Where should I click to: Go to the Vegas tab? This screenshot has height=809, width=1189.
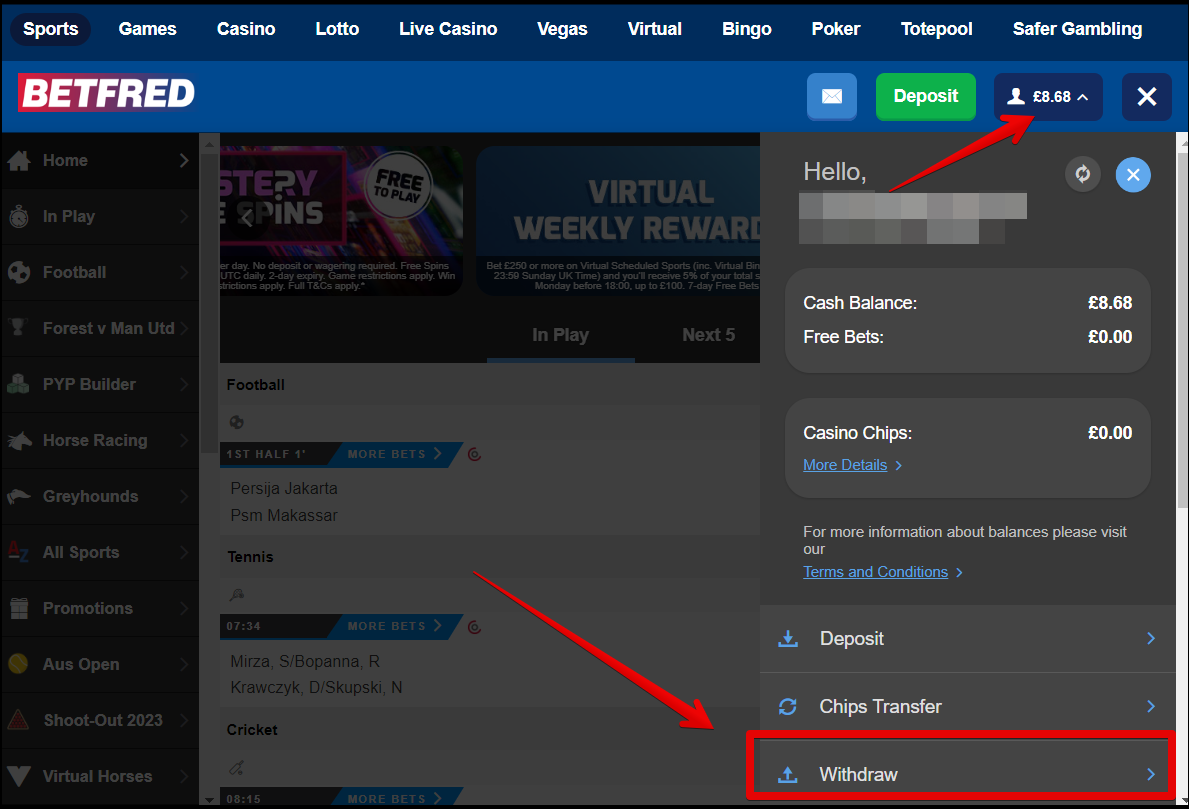(x=562, y=29)
